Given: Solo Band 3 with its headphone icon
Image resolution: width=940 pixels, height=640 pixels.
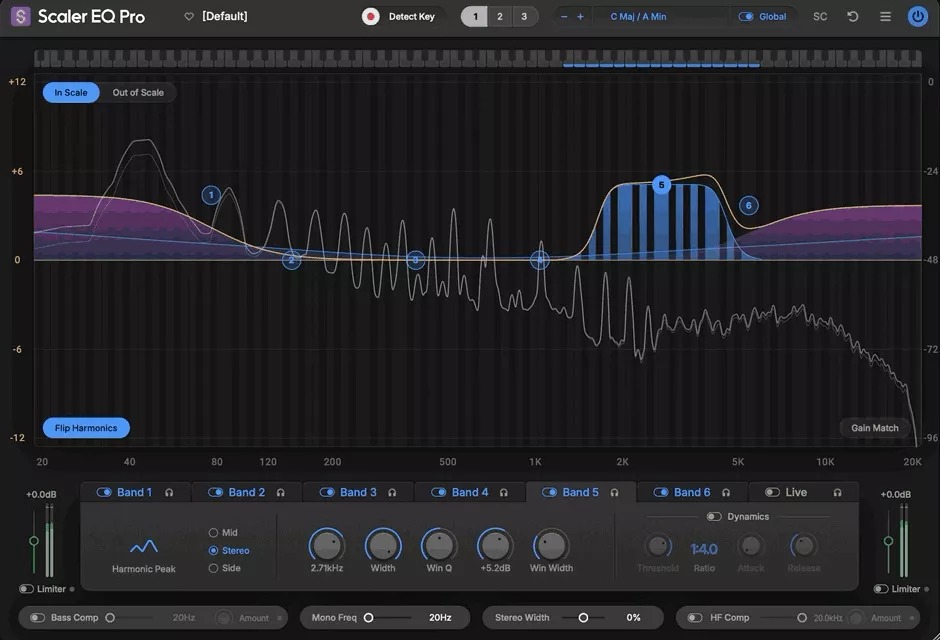Looking at the screenshot, I should pyautogui.click(x=392, y=493).
